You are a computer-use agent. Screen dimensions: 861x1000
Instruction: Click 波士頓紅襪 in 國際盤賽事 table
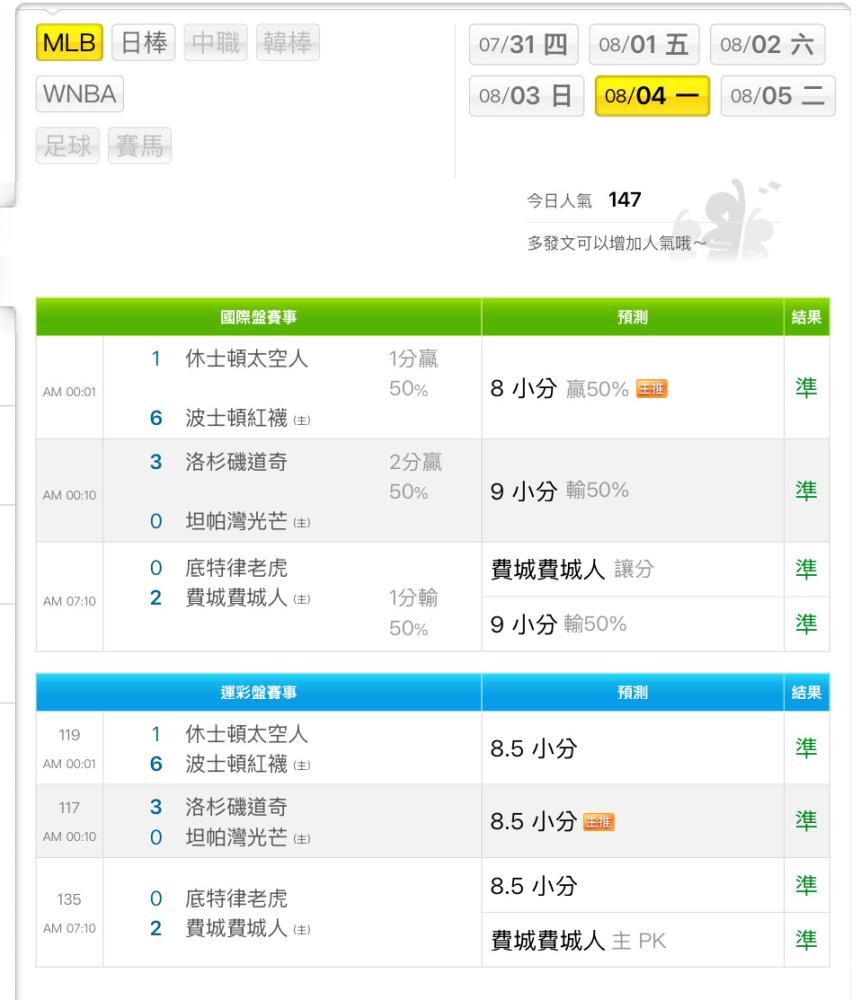(237, 418)
